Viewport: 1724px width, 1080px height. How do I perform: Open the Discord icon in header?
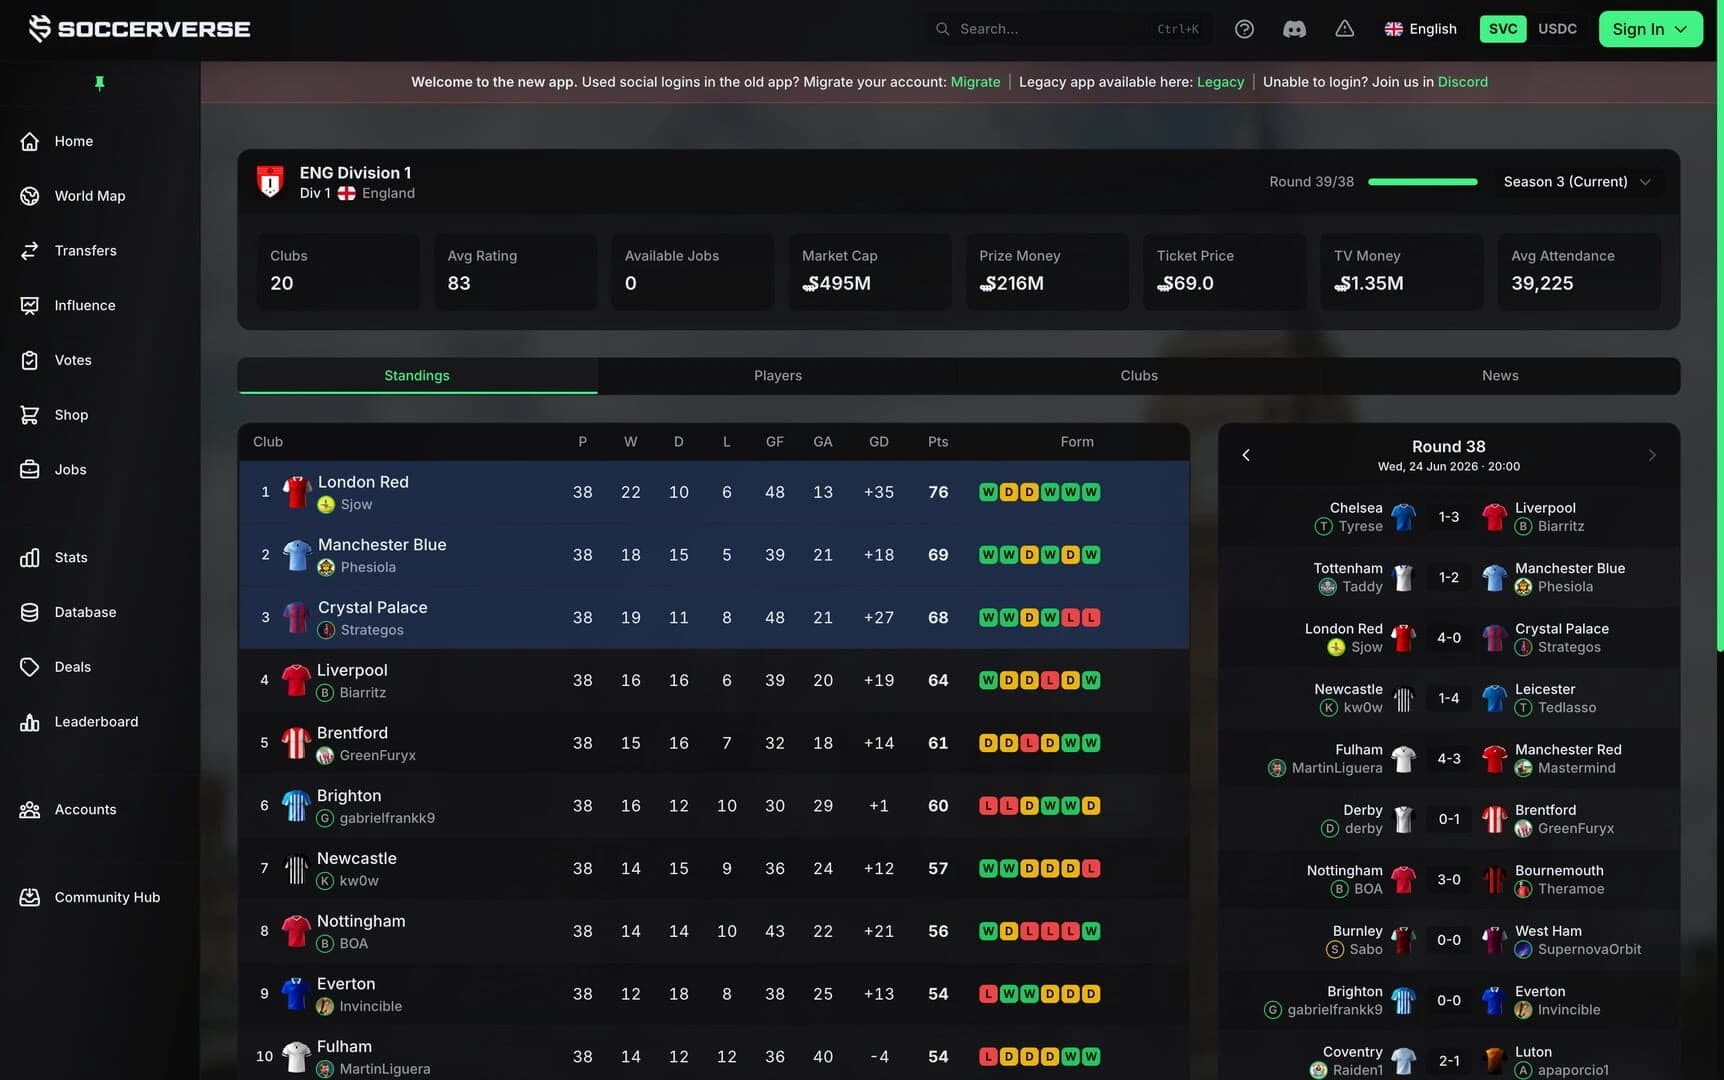coord(1294,29)
